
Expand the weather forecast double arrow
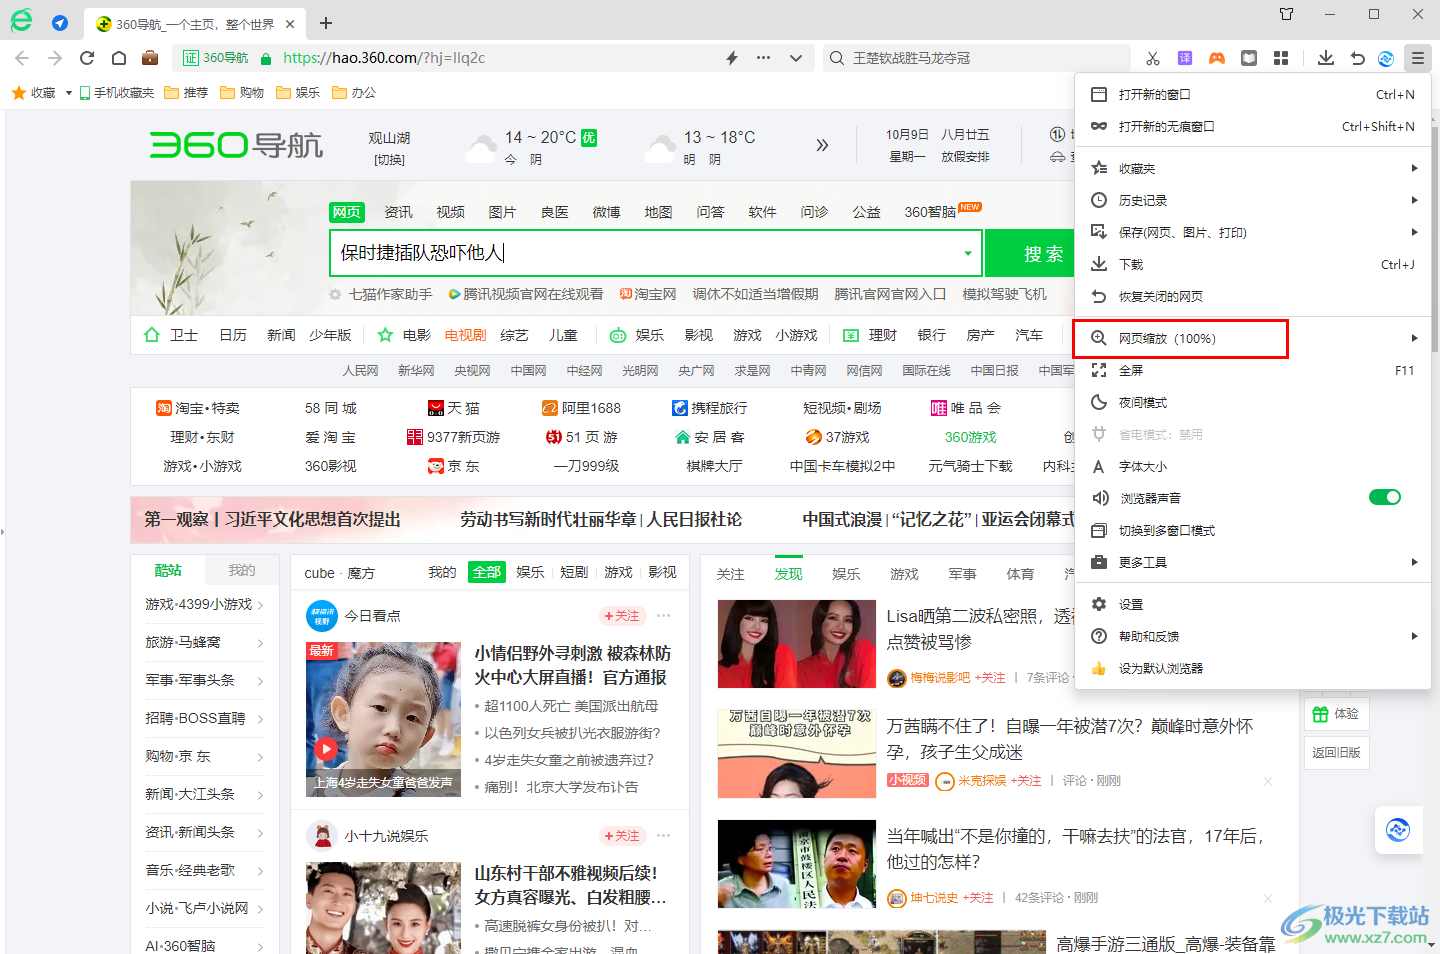click(x=822, y=145)
